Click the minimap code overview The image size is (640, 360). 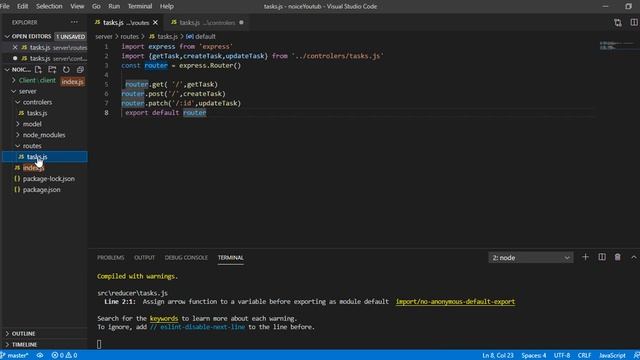tap(618, 45)
